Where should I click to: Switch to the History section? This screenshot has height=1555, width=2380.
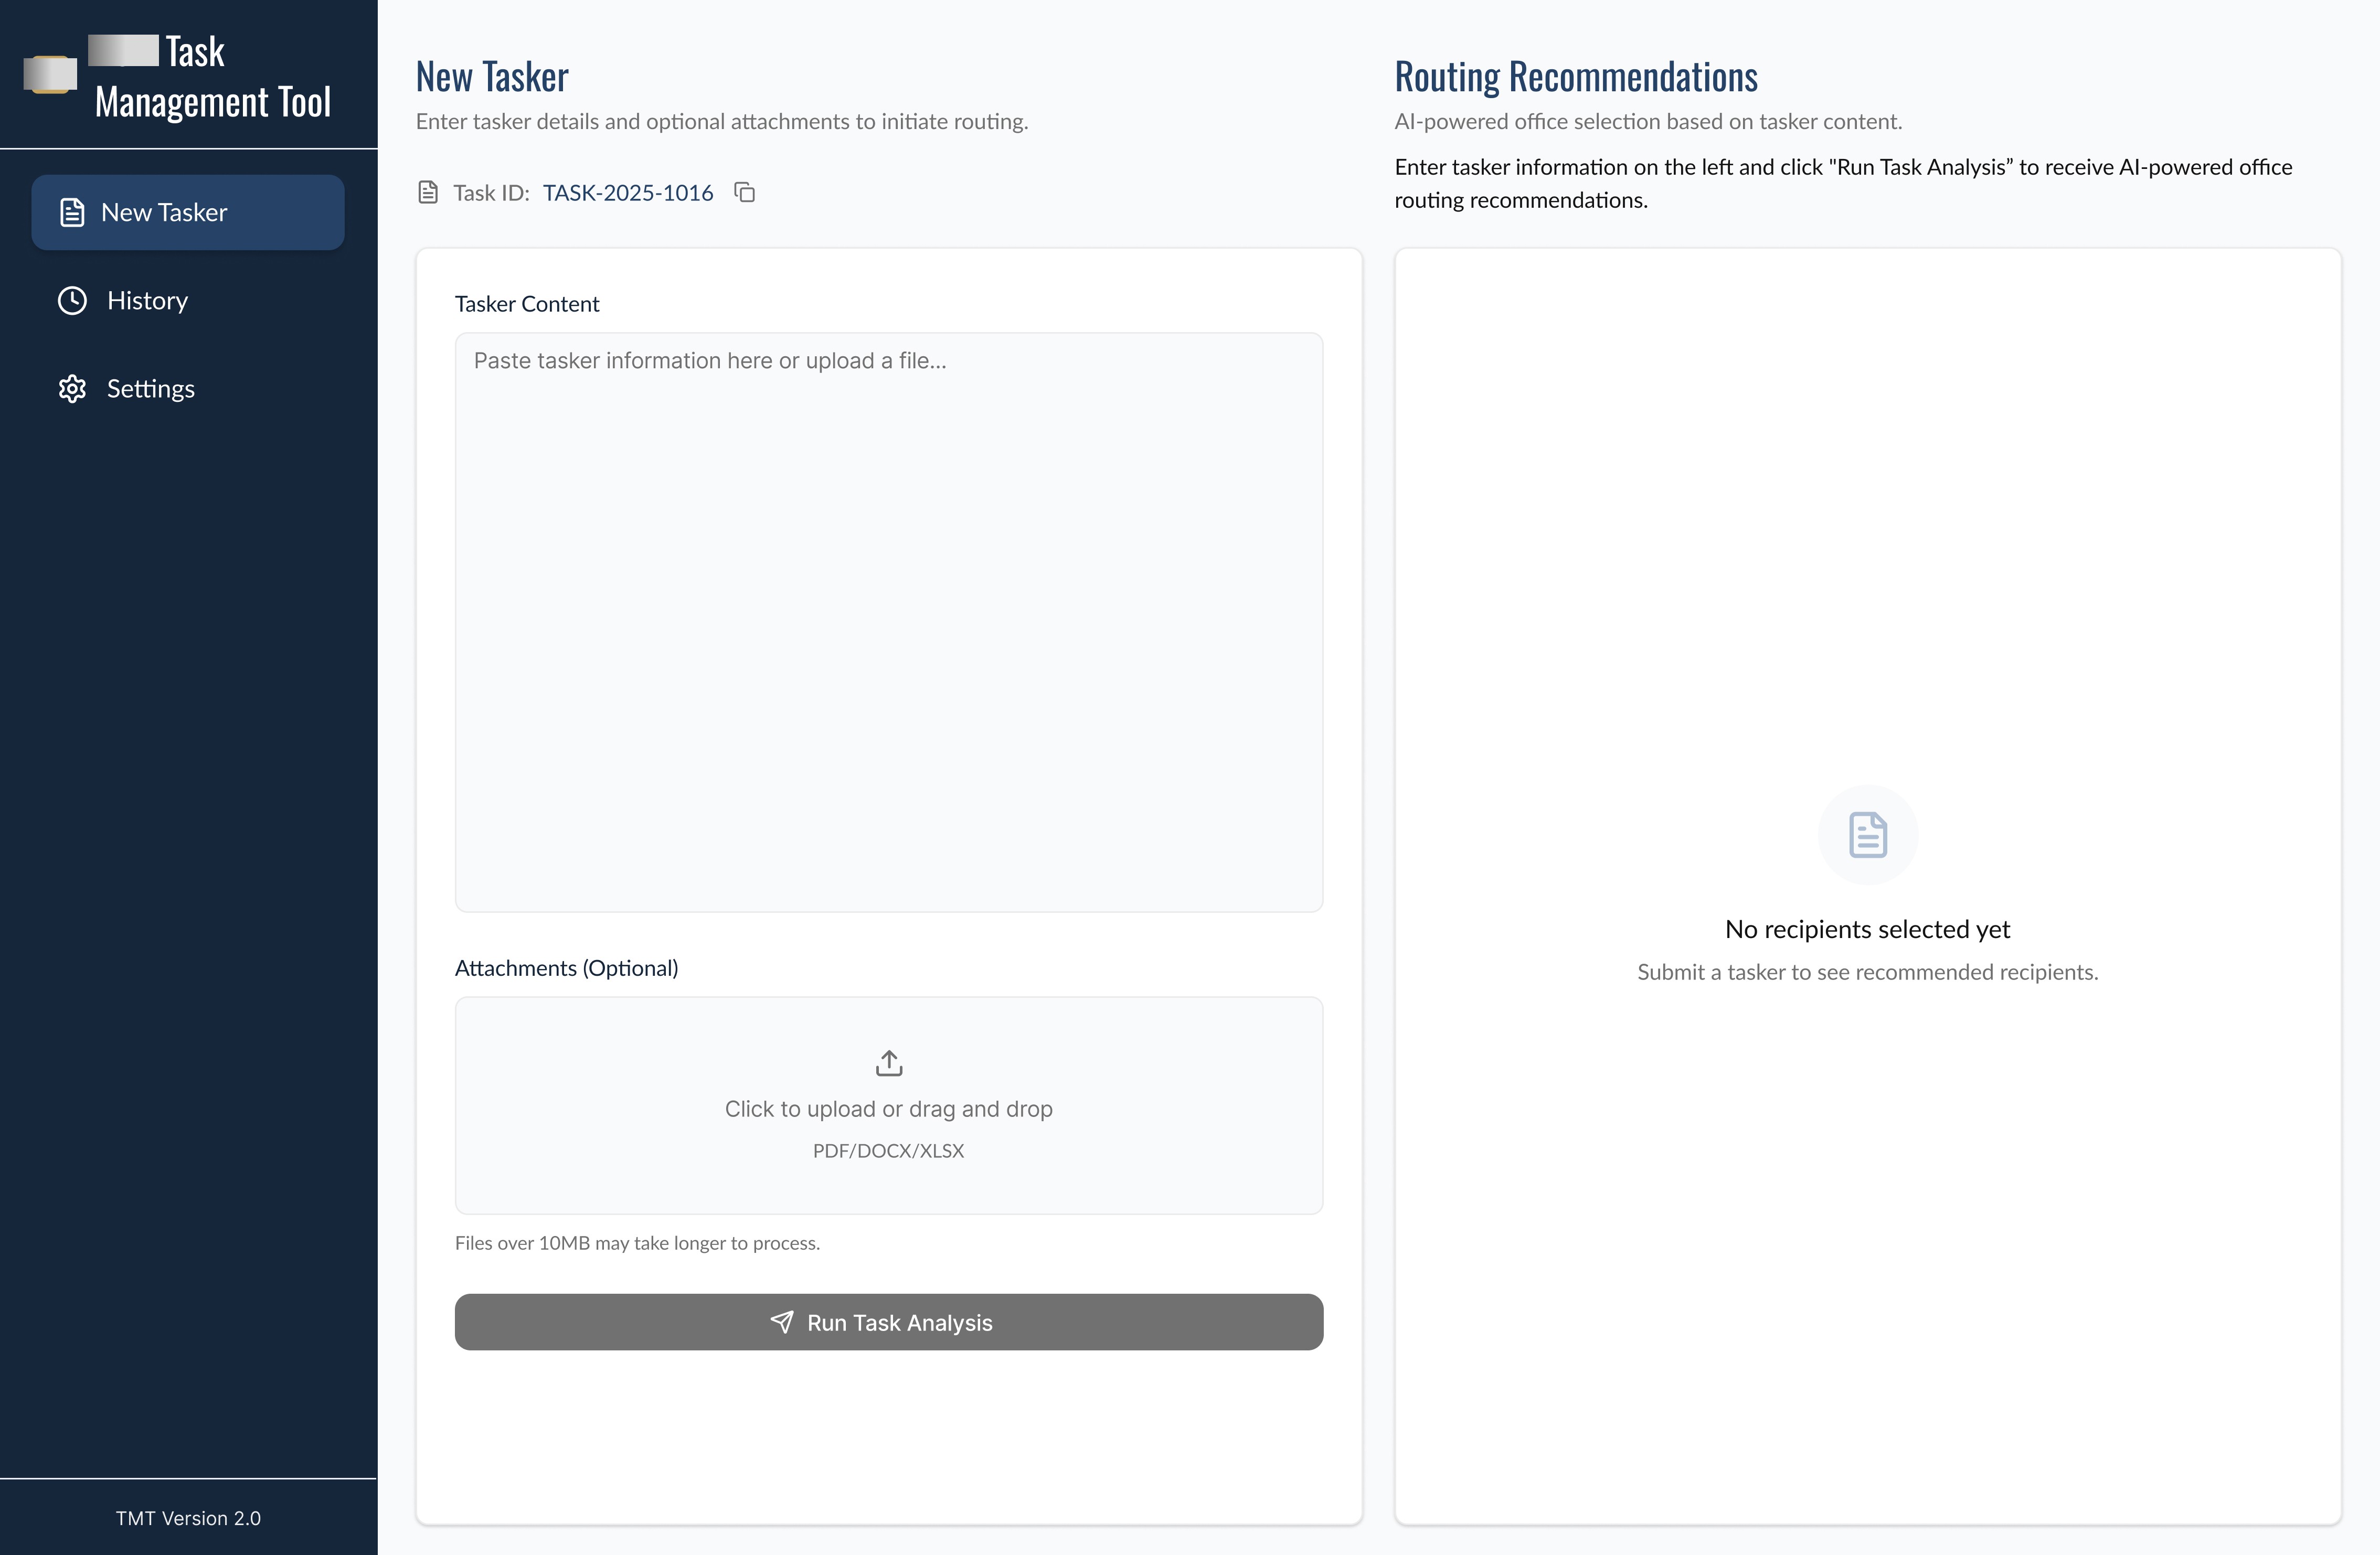click(x=147, y=300)
